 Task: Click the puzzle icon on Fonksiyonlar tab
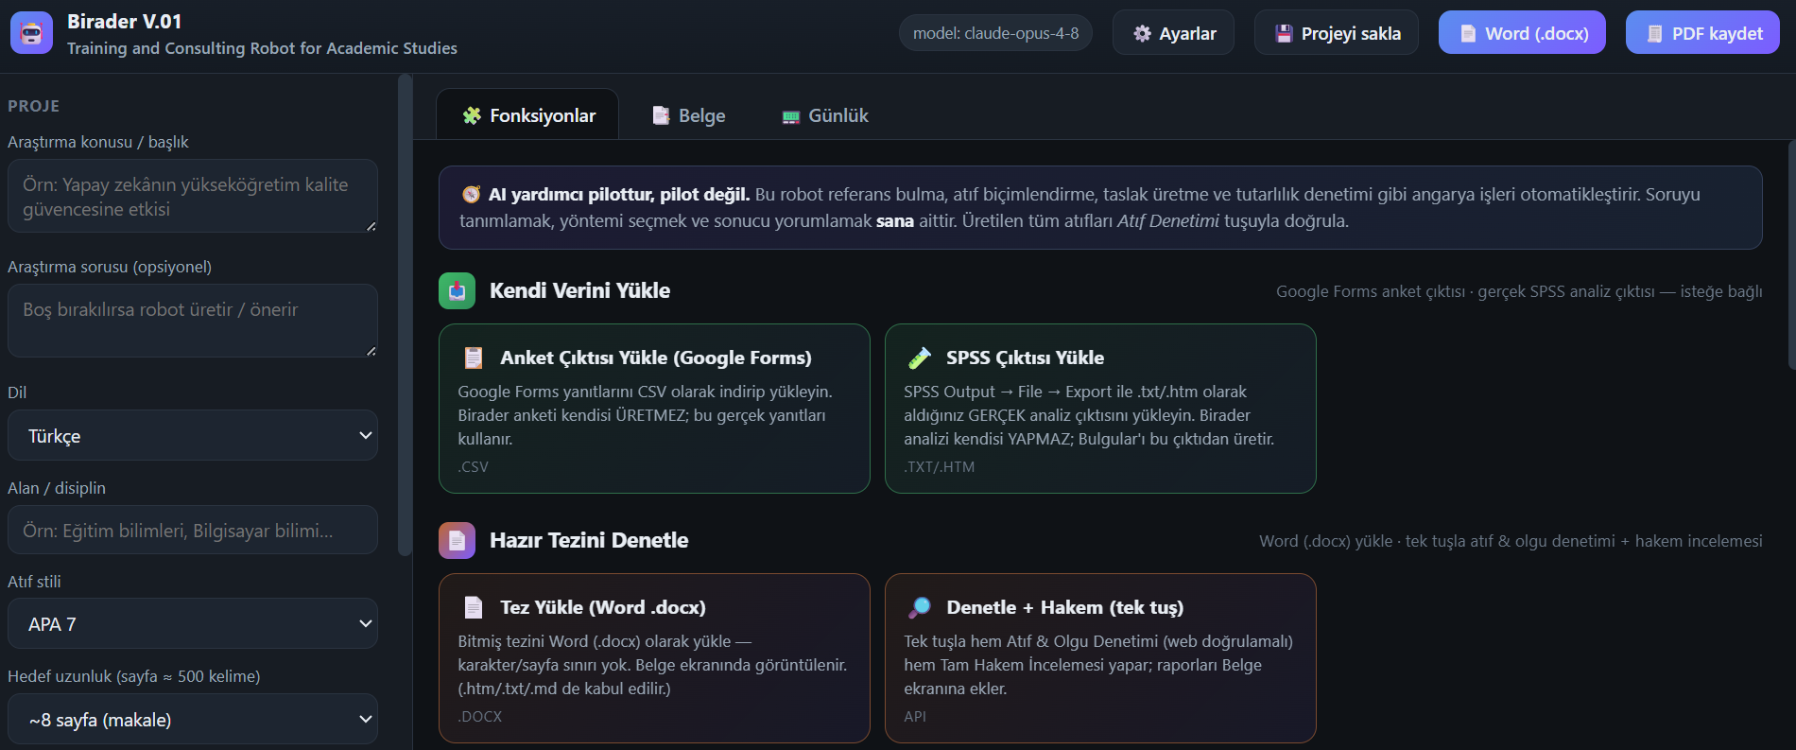(472, 116)
